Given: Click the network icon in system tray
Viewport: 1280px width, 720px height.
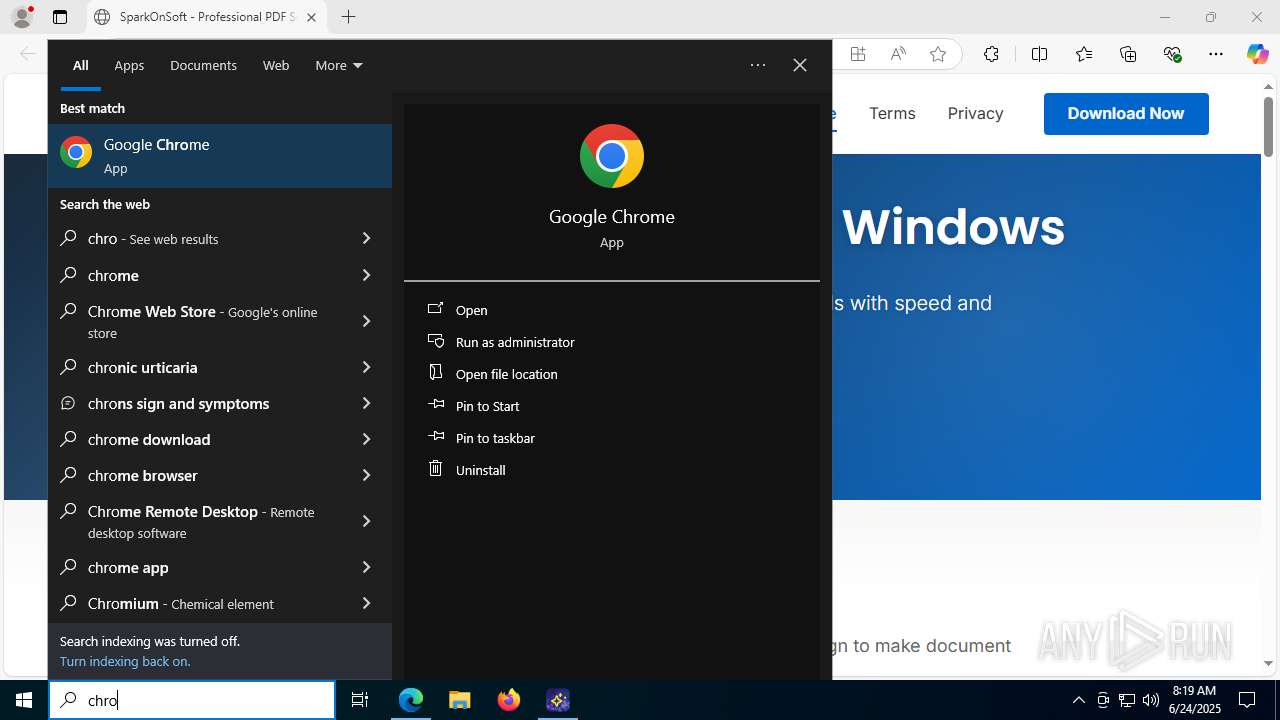Looking at the screenshot, I should [x=1127, y=700].
